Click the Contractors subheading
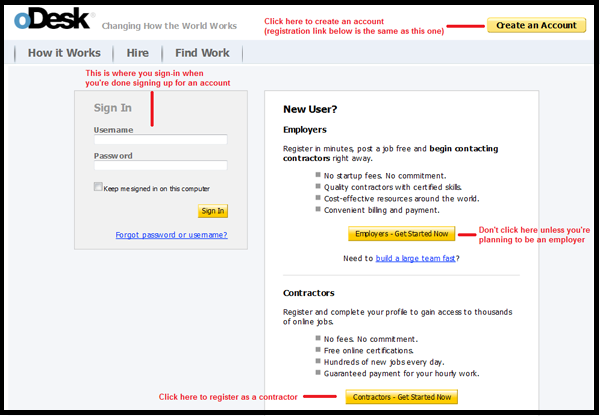The height and width of the screenshot is (416, 600). pyautogui.click(x=308, y=293)
